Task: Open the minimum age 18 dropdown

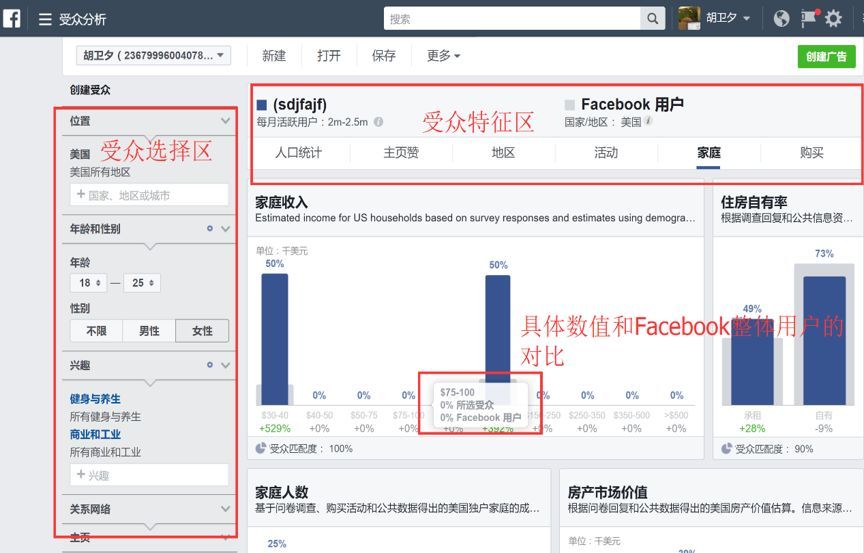Action: (89, 283)
